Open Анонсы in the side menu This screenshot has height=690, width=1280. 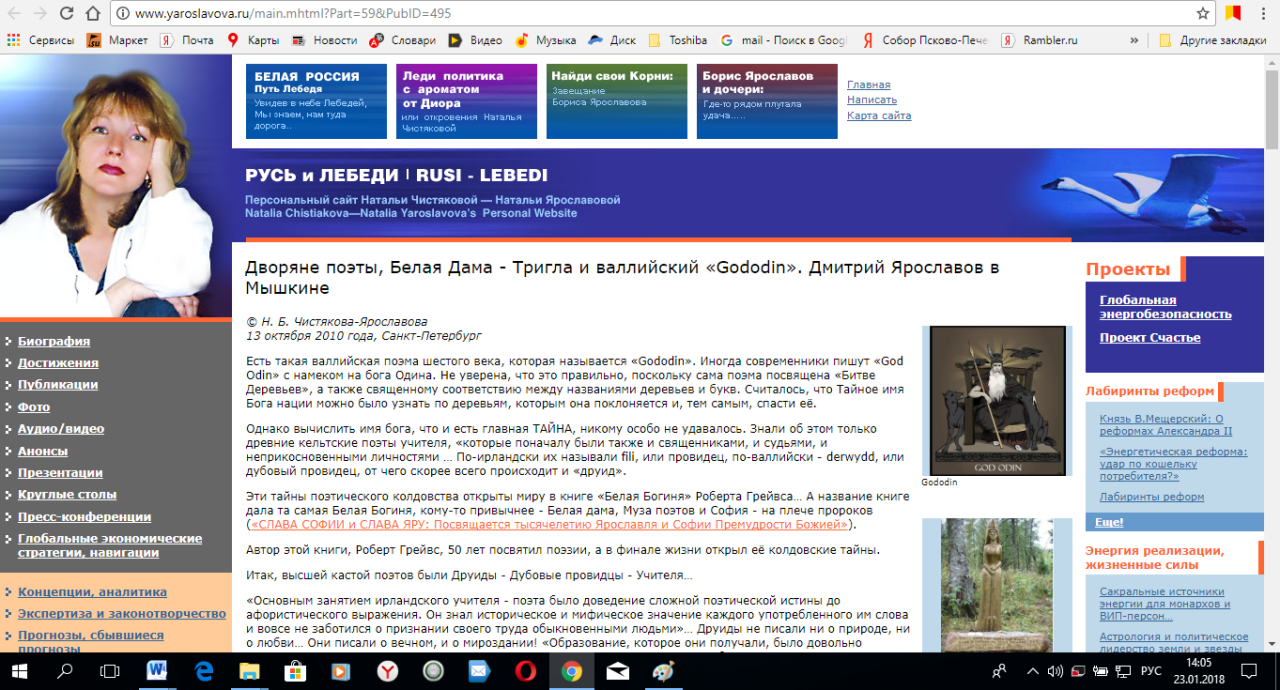coord(43,451)
